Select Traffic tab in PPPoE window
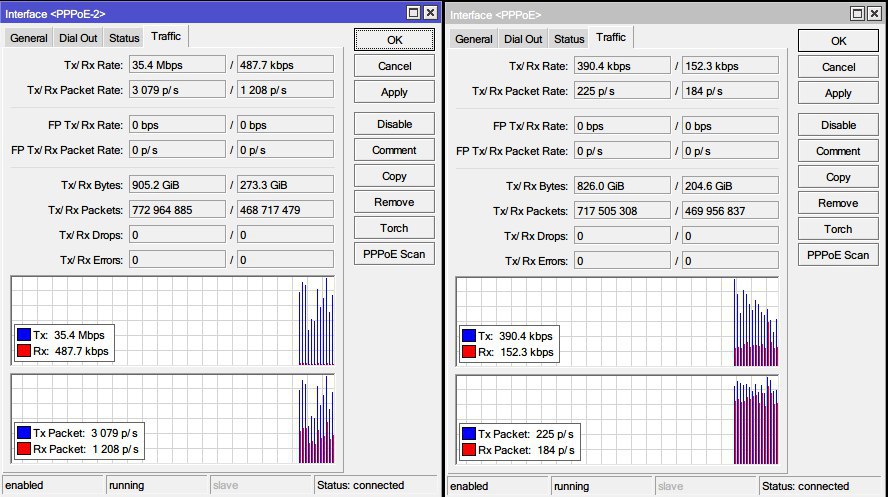 tap(610, 38)
